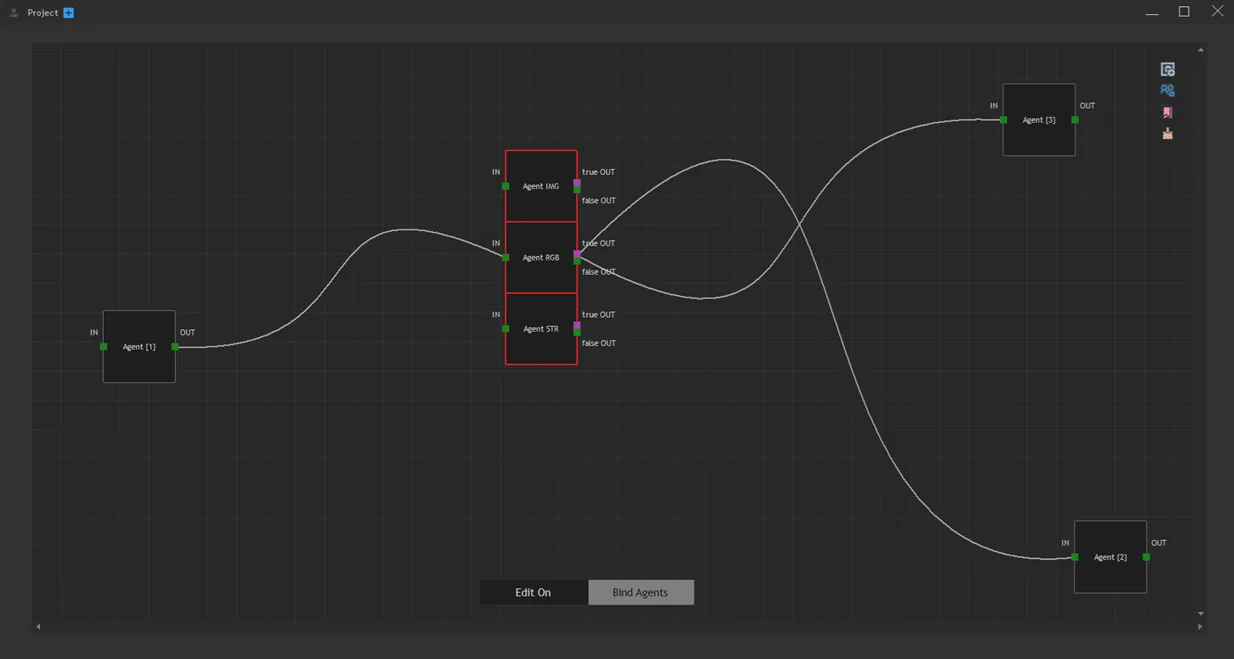Image resolution: width=1234 pixels, height=659 pixels.
Task: Click the Bind Agents button
Action: (x=640, y=592)
